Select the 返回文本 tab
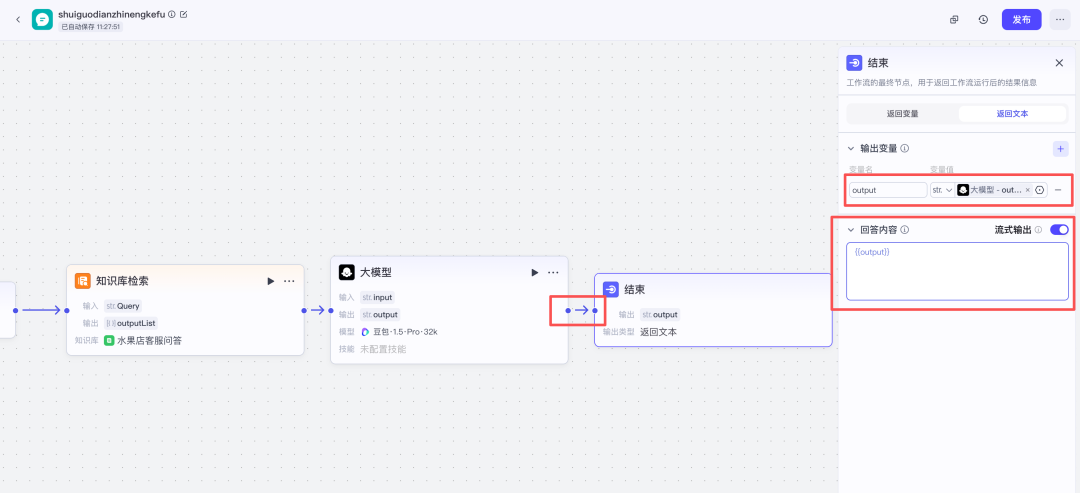Image resolution: width=1080 pixels, height=493 pixels. tap(1012, 114)
